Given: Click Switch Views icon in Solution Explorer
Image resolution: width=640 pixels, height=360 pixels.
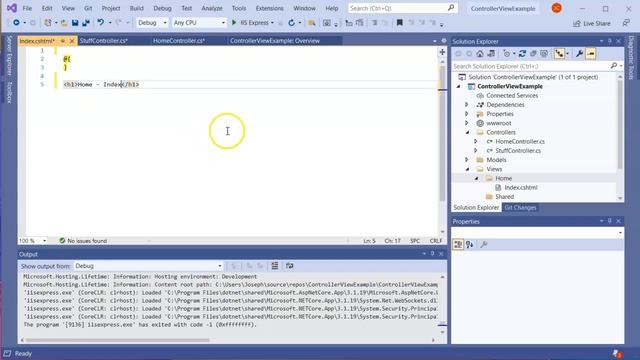Looking at the screenshot, I should (x=491, y=53).
